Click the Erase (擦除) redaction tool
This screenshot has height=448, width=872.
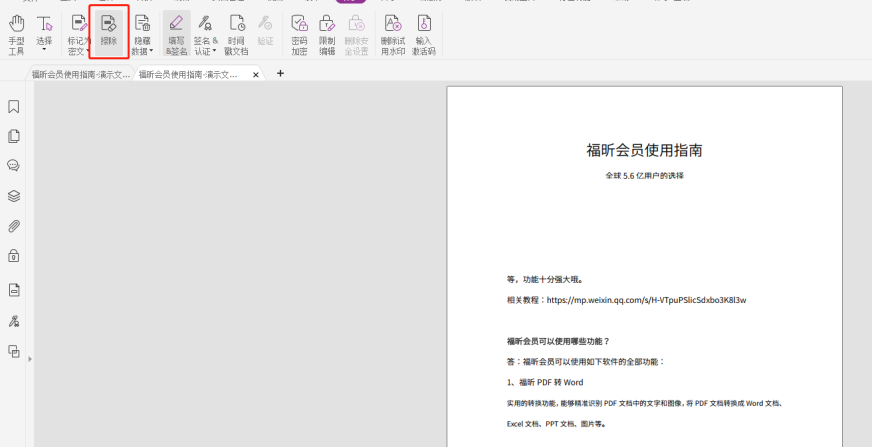point(109,32)
